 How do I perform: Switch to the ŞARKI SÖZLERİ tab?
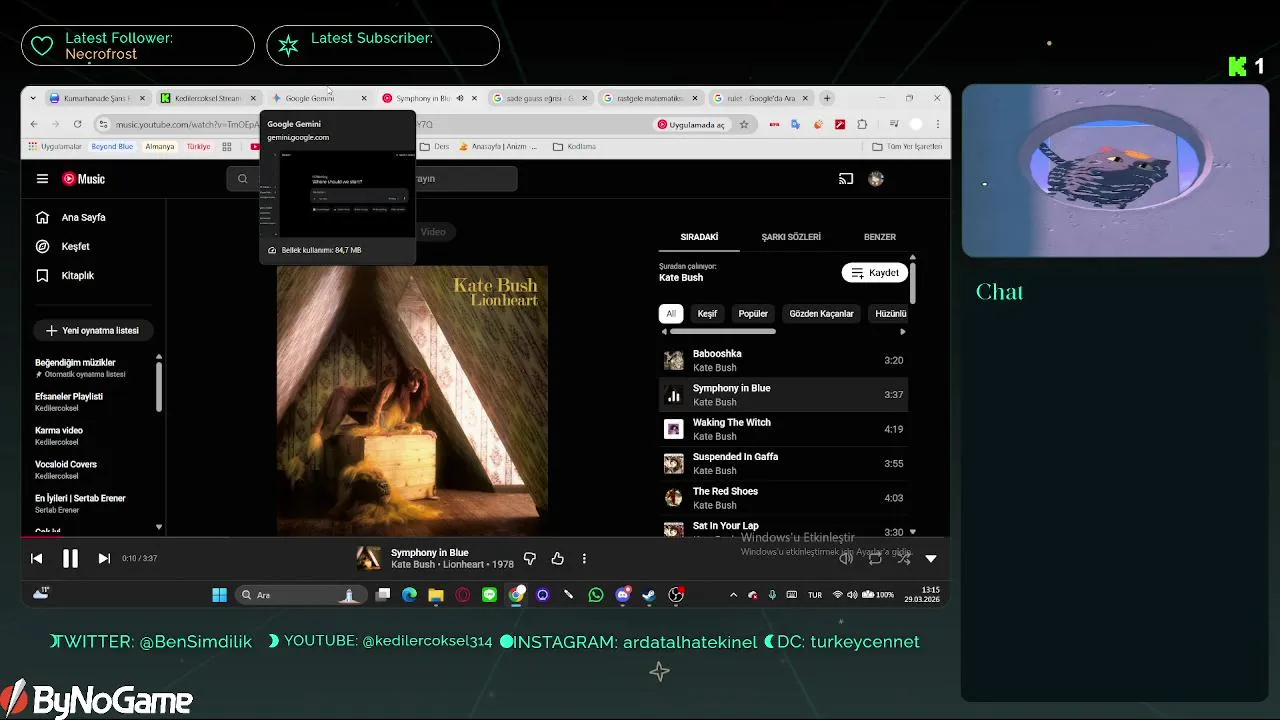point(791,237)
